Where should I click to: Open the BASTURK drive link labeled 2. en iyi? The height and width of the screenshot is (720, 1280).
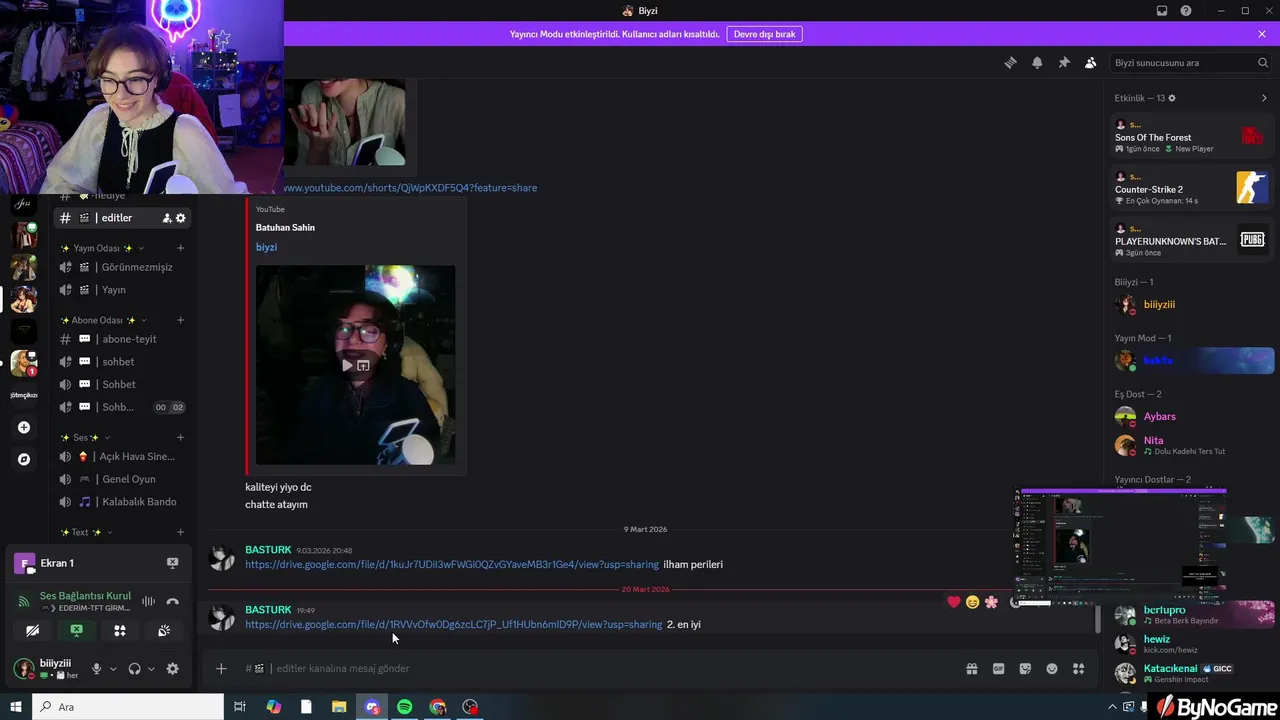click(x=453, y=624)
